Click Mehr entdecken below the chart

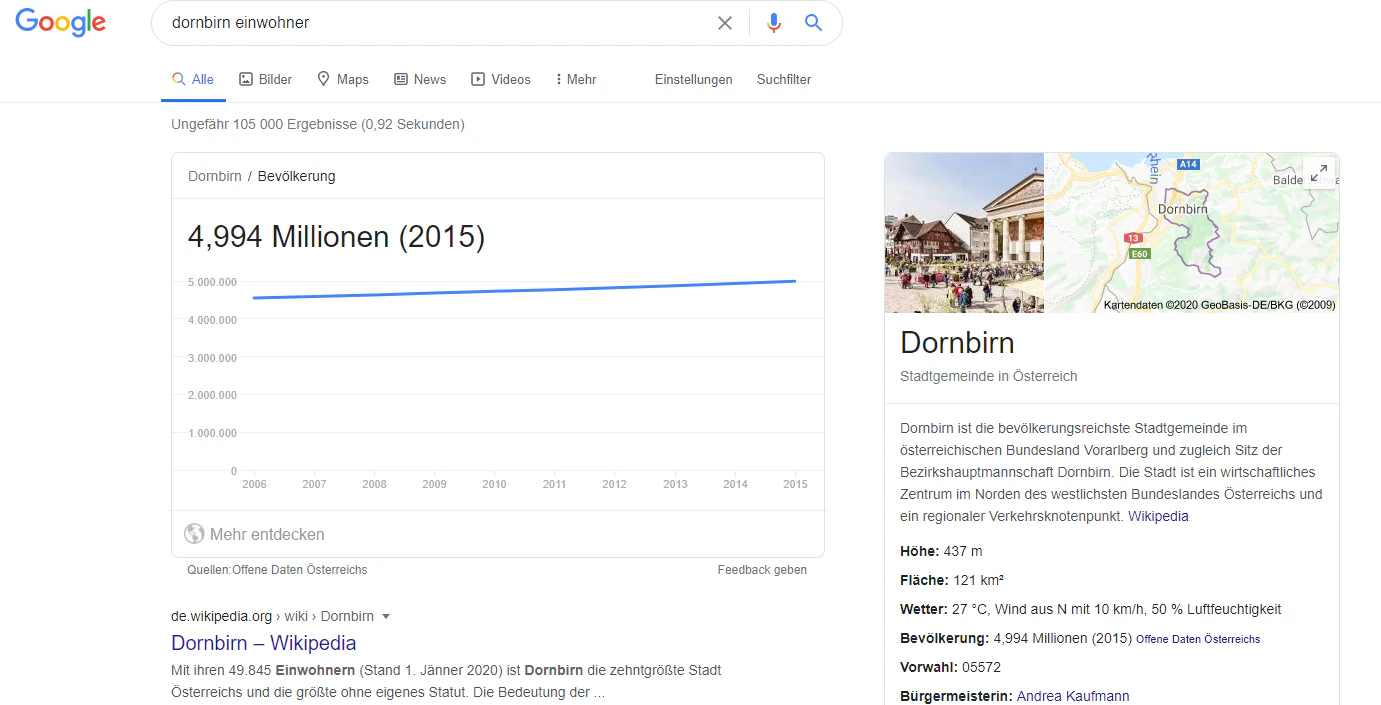click(255, 534)
